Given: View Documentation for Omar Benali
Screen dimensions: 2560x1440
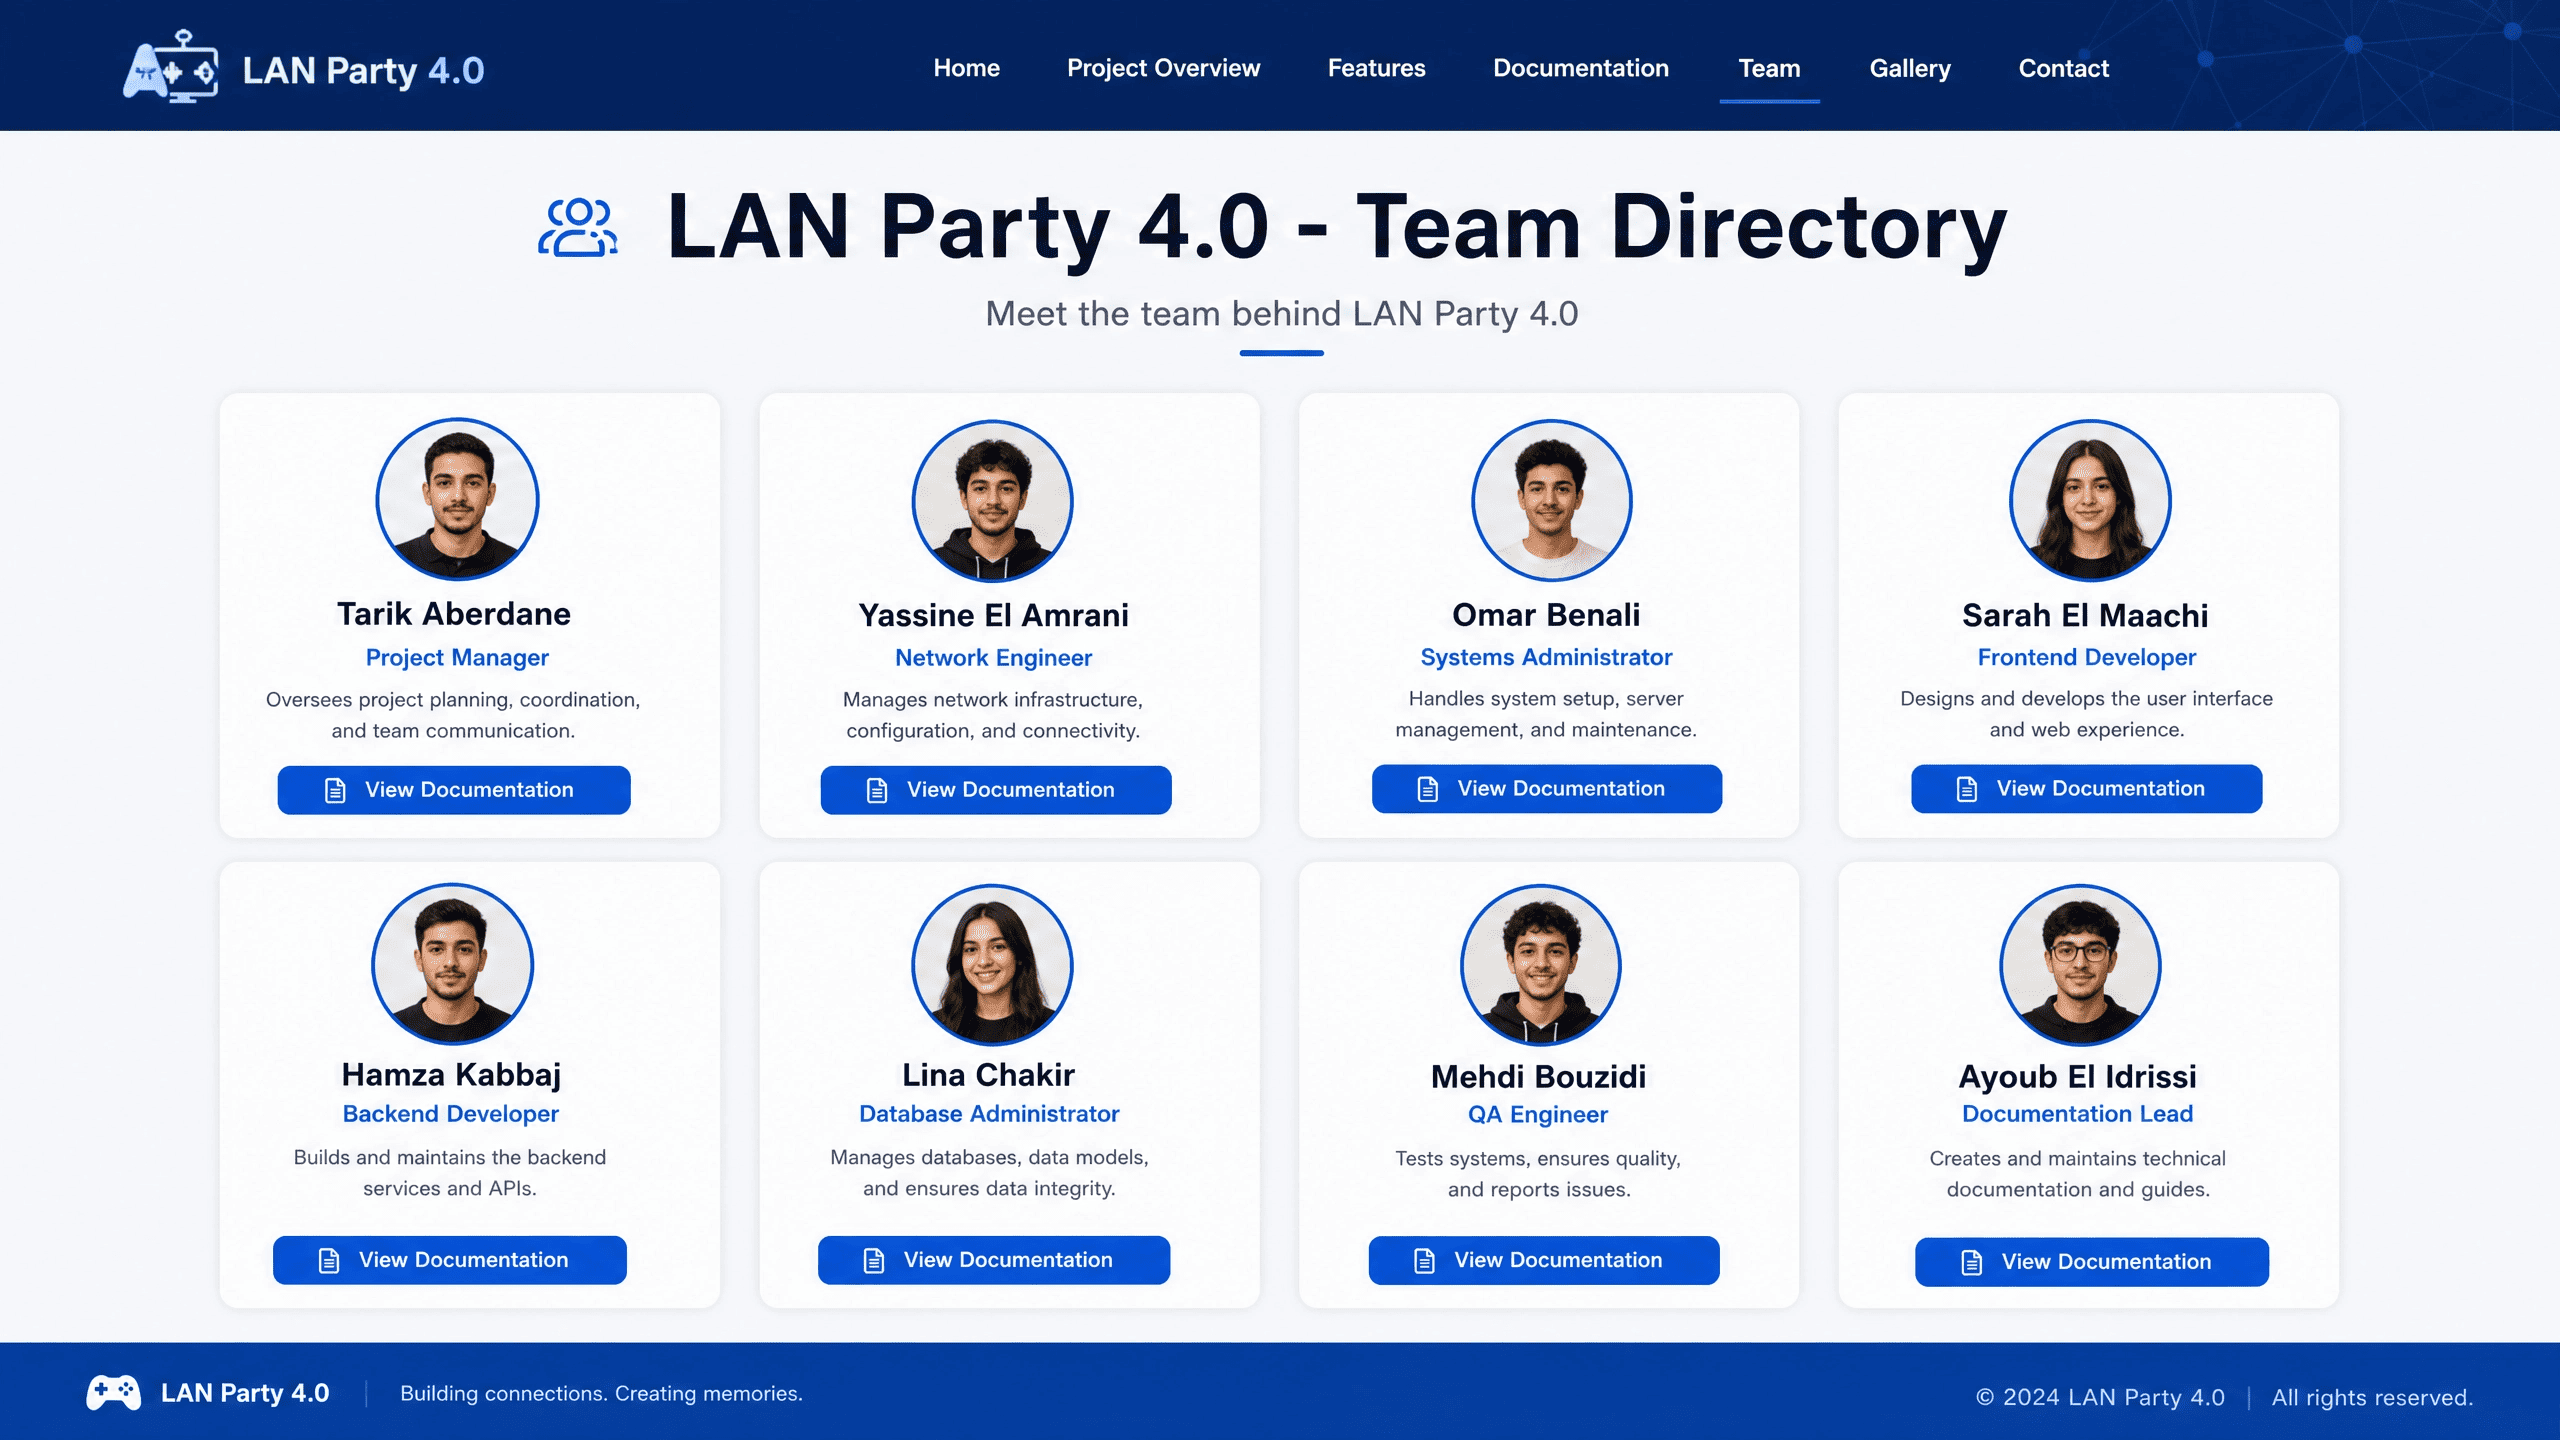Looking at the screenshot, I should 1547,789.
